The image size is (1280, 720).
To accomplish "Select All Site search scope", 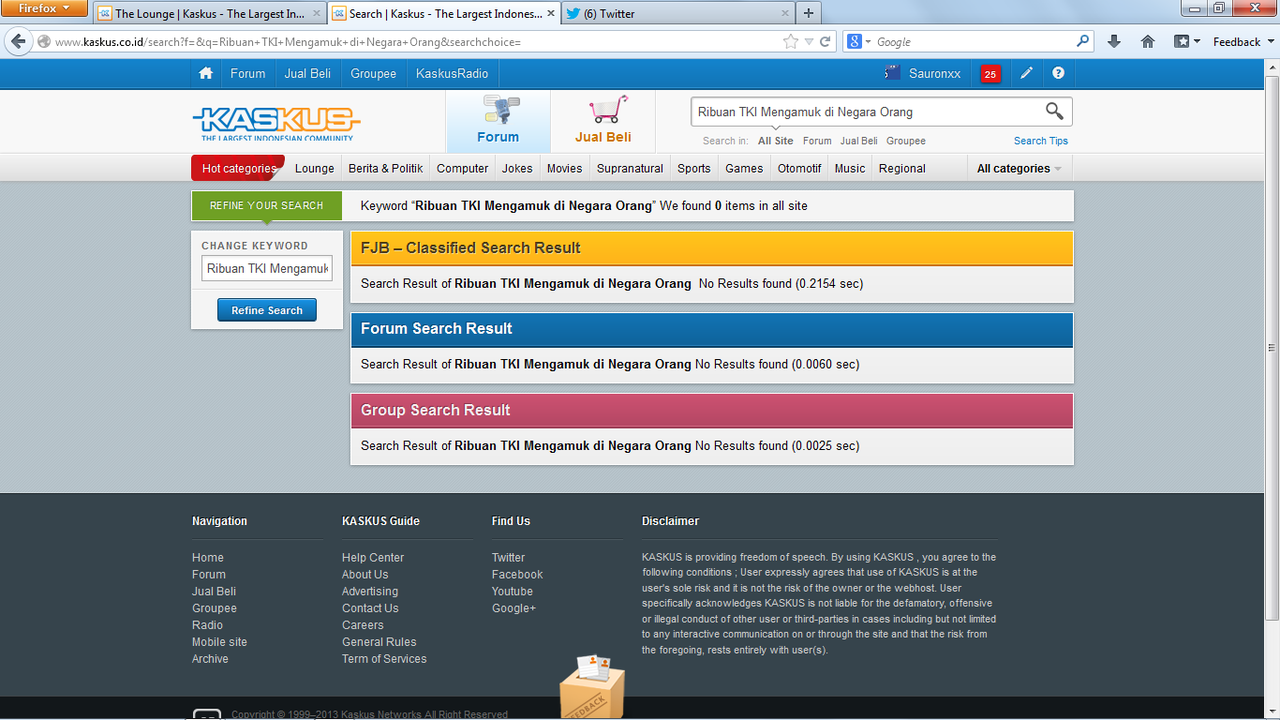I will coord(775,141).
